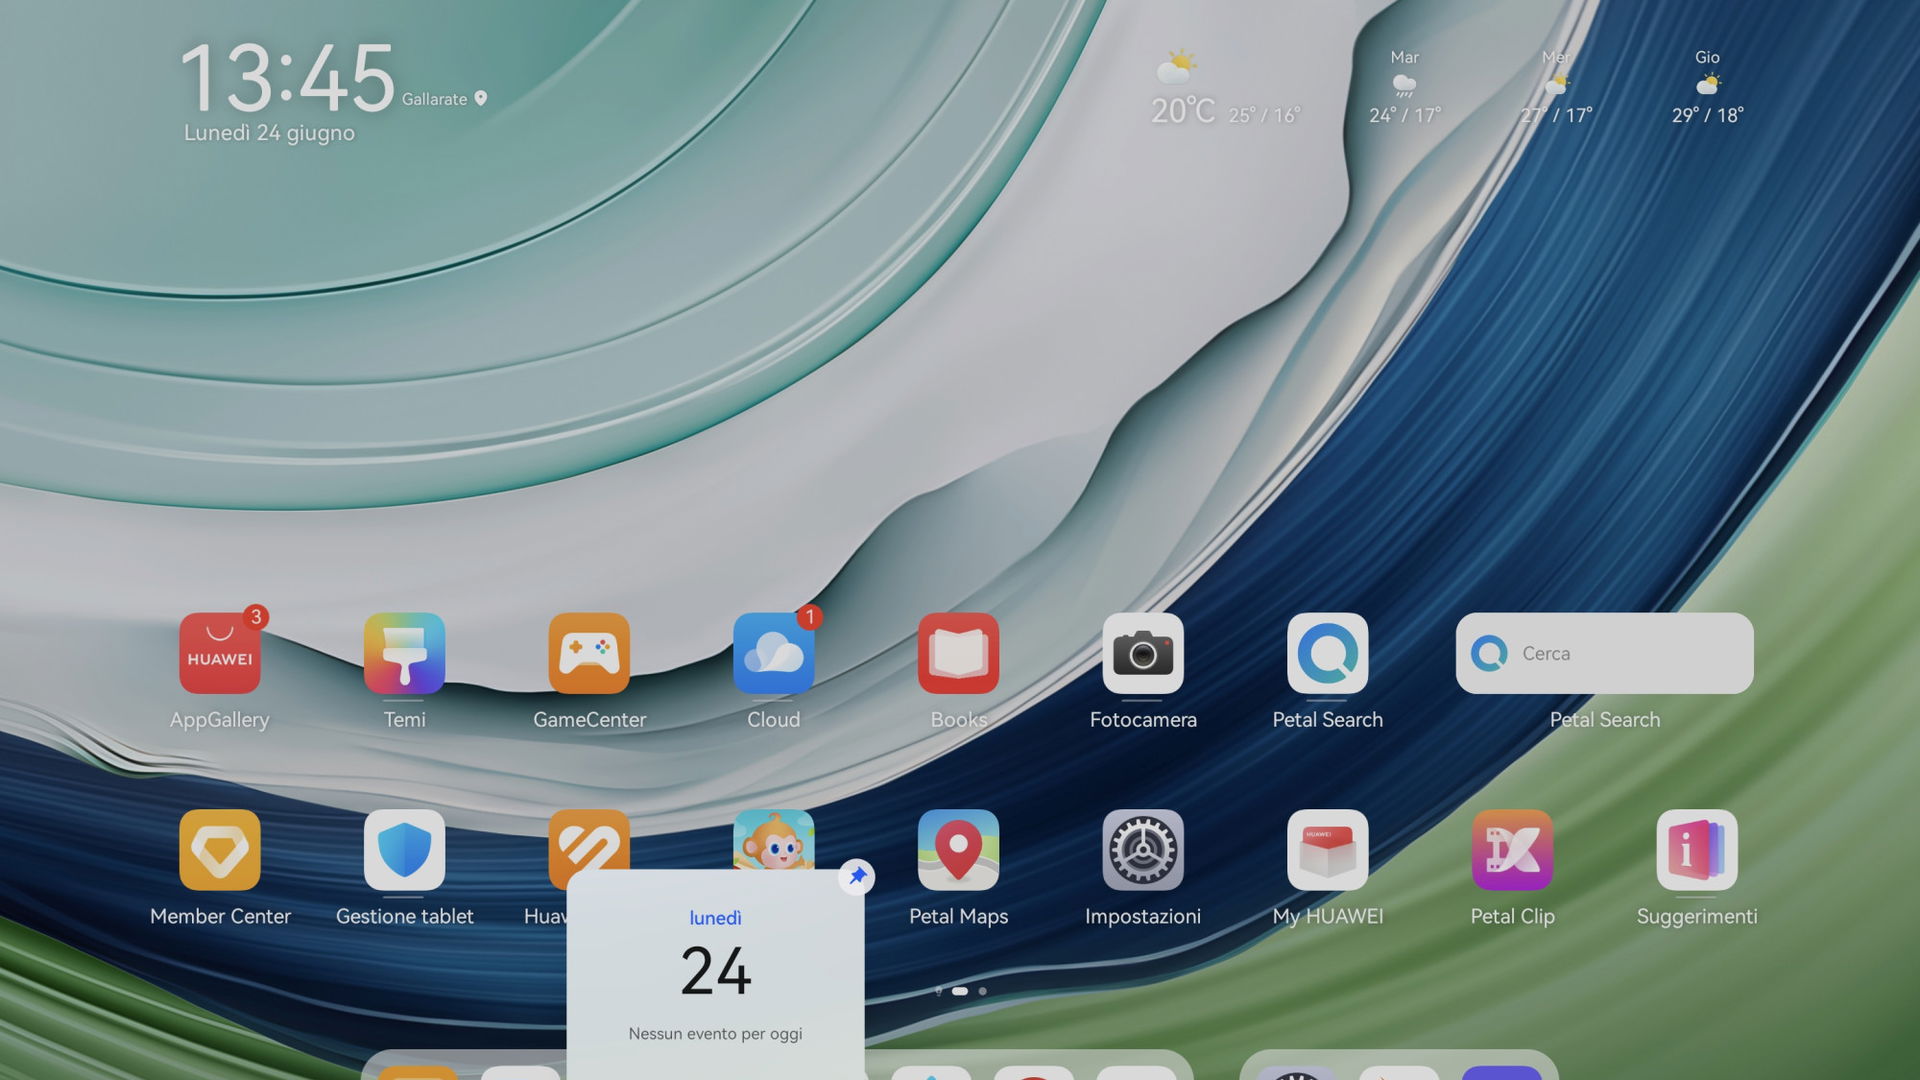Image resolution: width=1920 pixels, height=1080 pixels.
Task: Open Suggerimenti tips app
Action: click(1697, 850)
